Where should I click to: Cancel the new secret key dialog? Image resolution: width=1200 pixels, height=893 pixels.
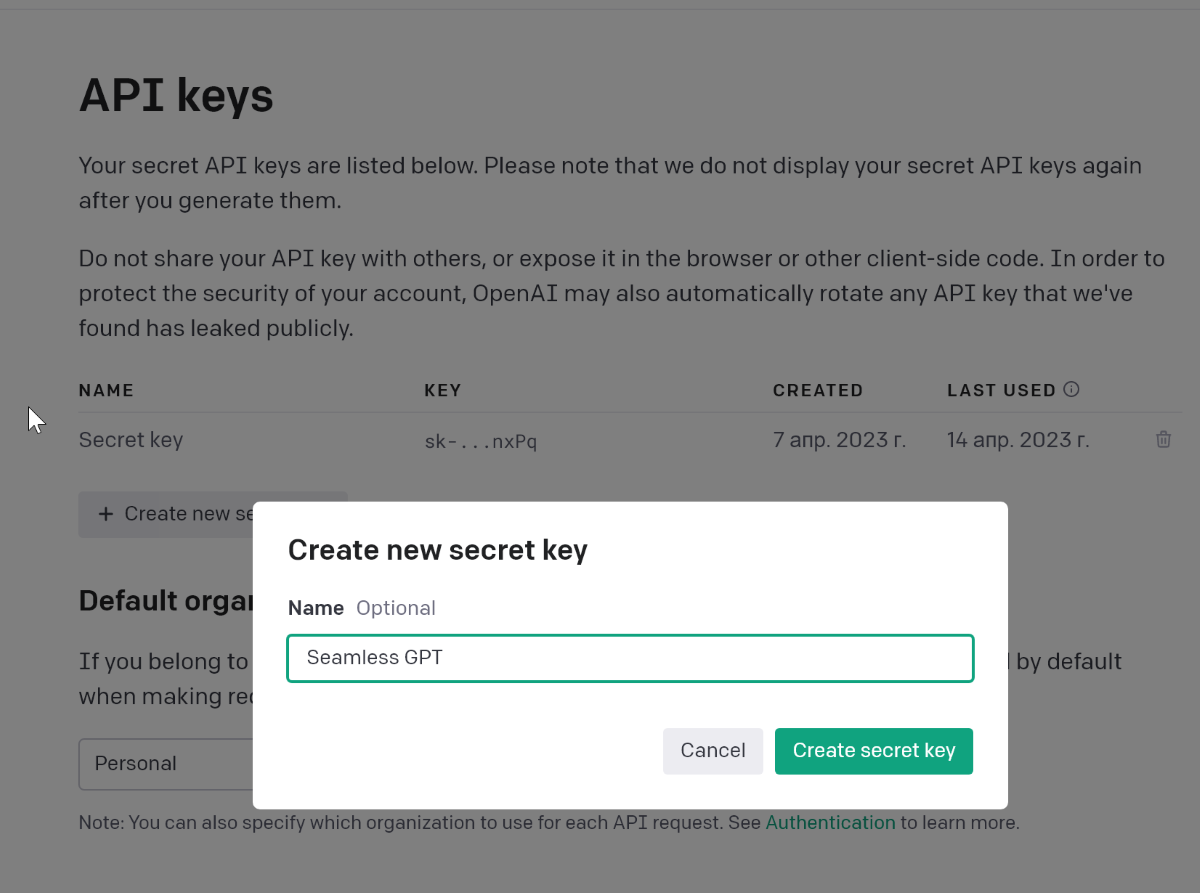click(x=713, y=751)
